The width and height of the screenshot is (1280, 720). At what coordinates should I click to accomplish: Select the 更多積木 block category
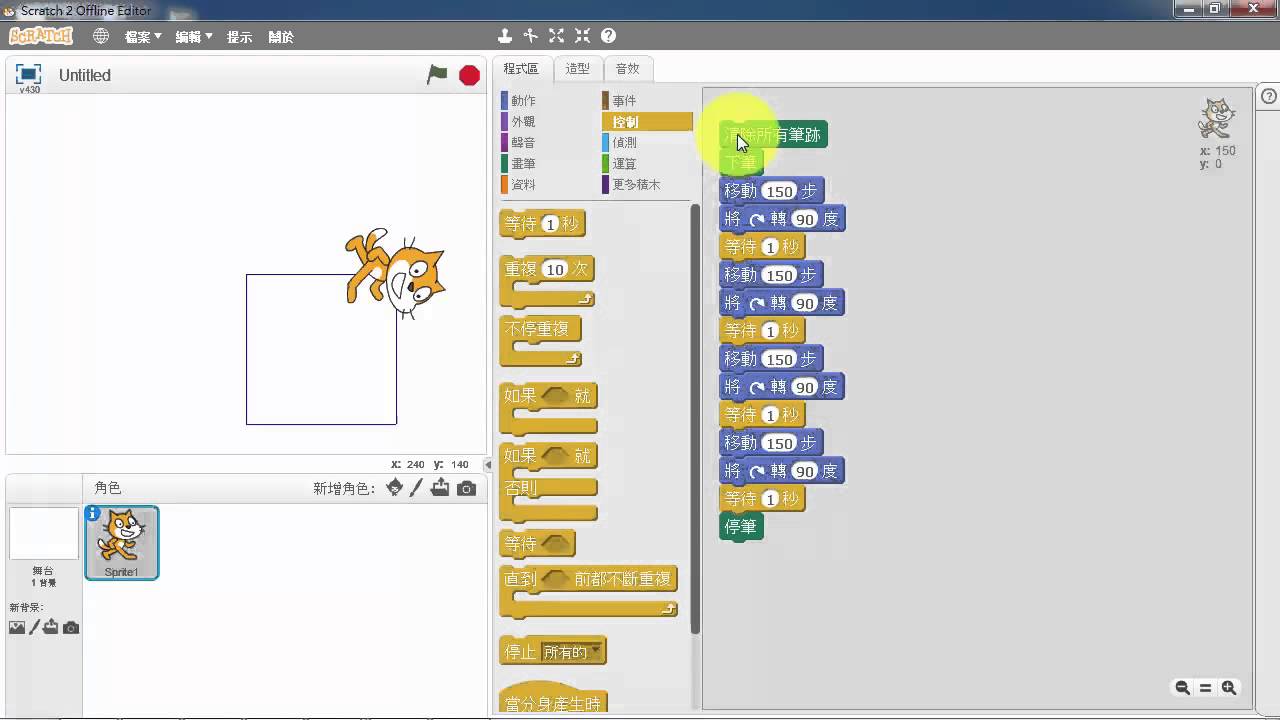click(647, 185)
